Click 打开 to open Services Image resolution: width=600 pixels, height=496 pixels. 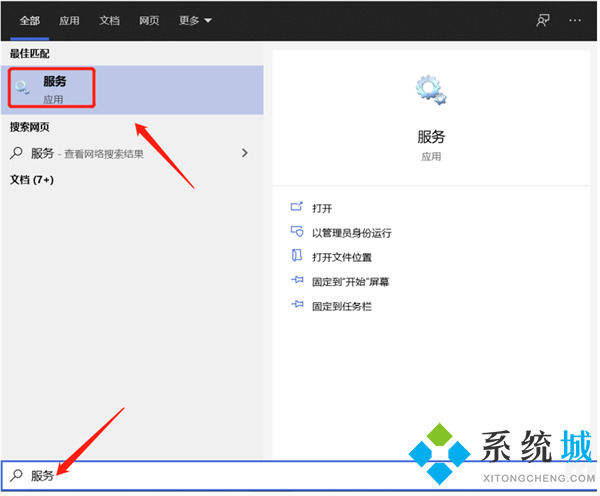pos(322,209)
